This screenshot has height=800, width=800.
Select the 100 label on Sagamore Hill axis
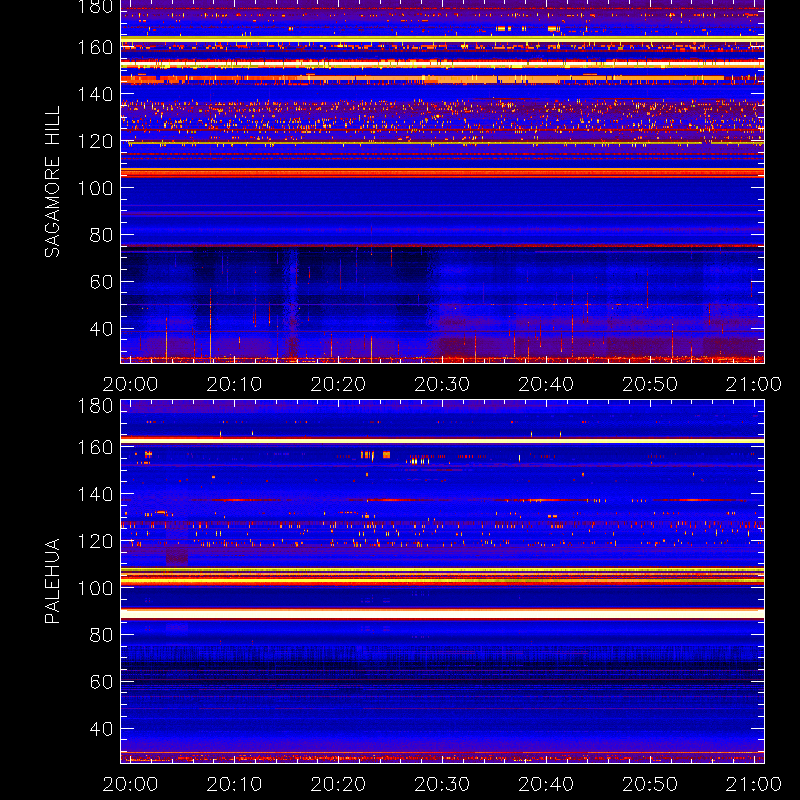95,188
